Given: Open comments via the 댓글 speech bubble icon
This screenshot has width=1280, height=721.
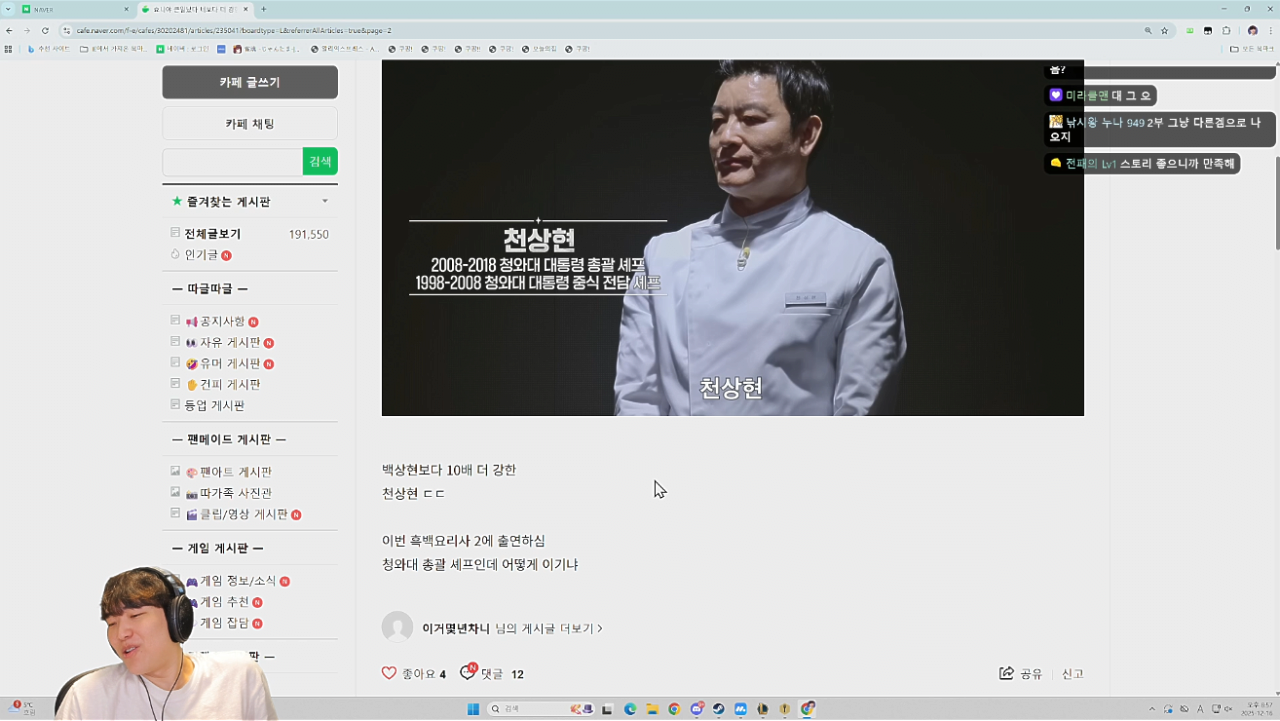Looking at the screenshot, I should (x=467, y=673).
